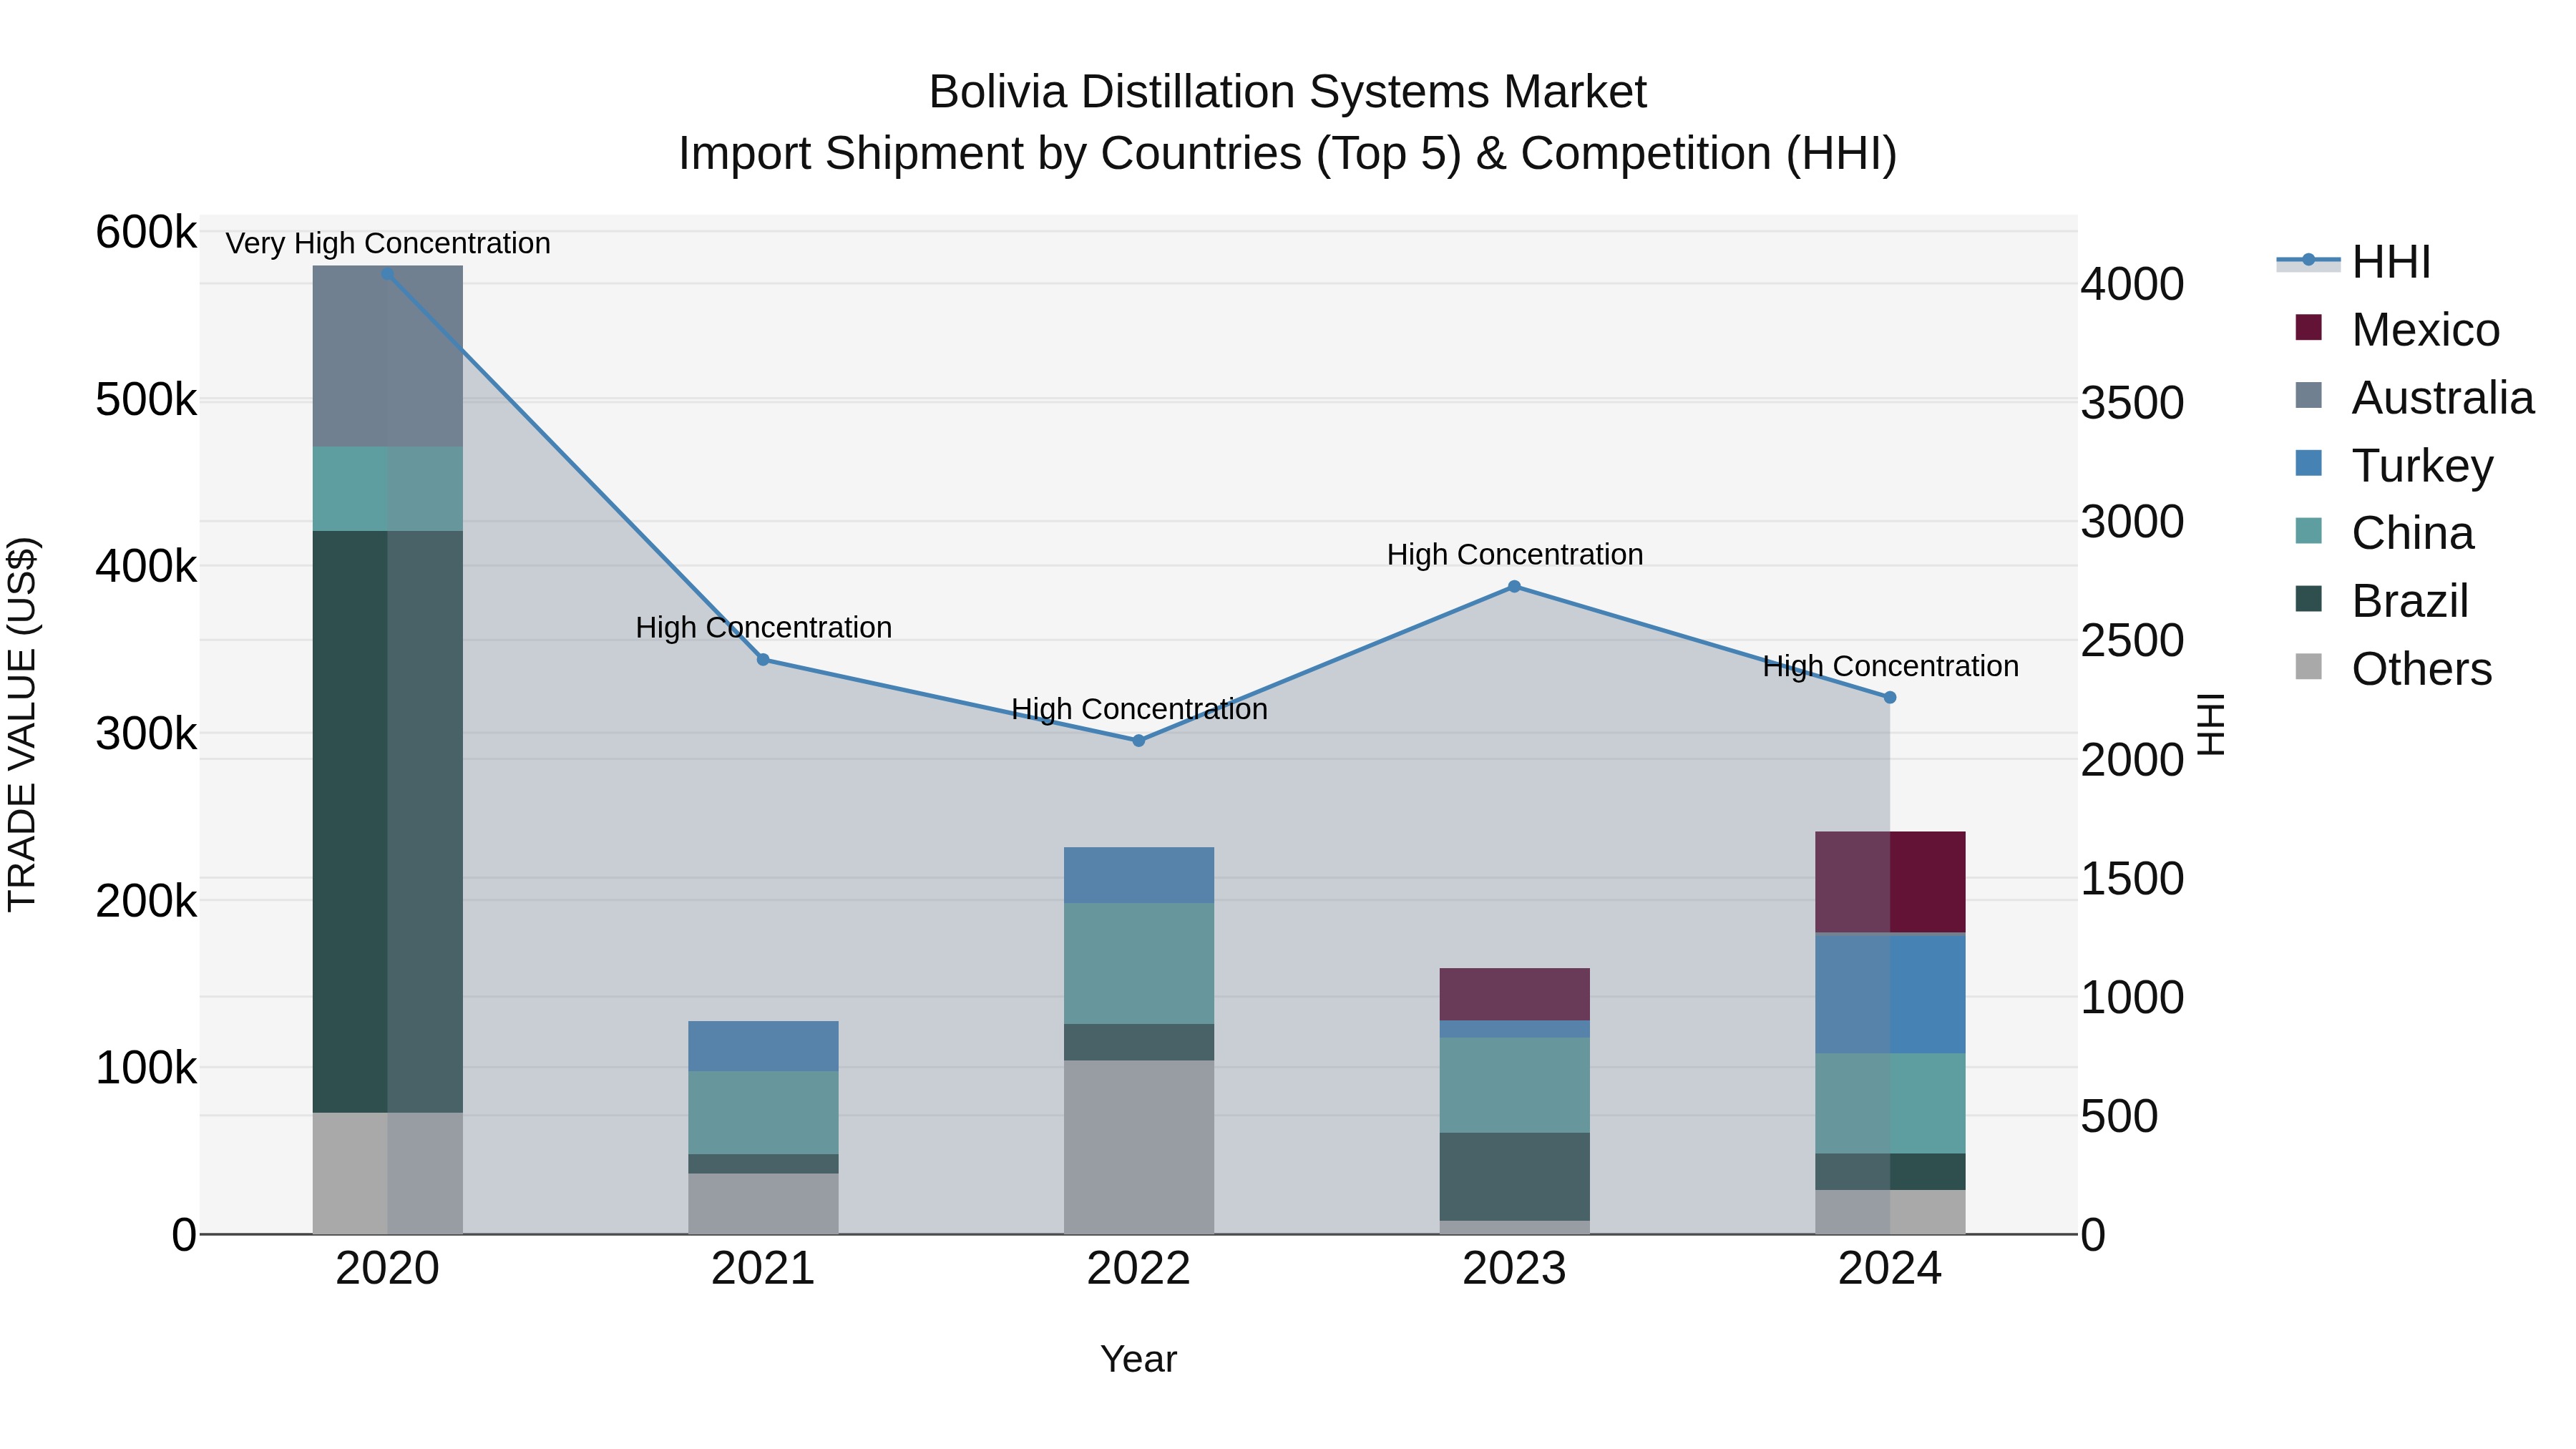Click the 'Year' x-axis title
The width and height of the screenshot is (2576, 1449).
pos(1138,1359)
